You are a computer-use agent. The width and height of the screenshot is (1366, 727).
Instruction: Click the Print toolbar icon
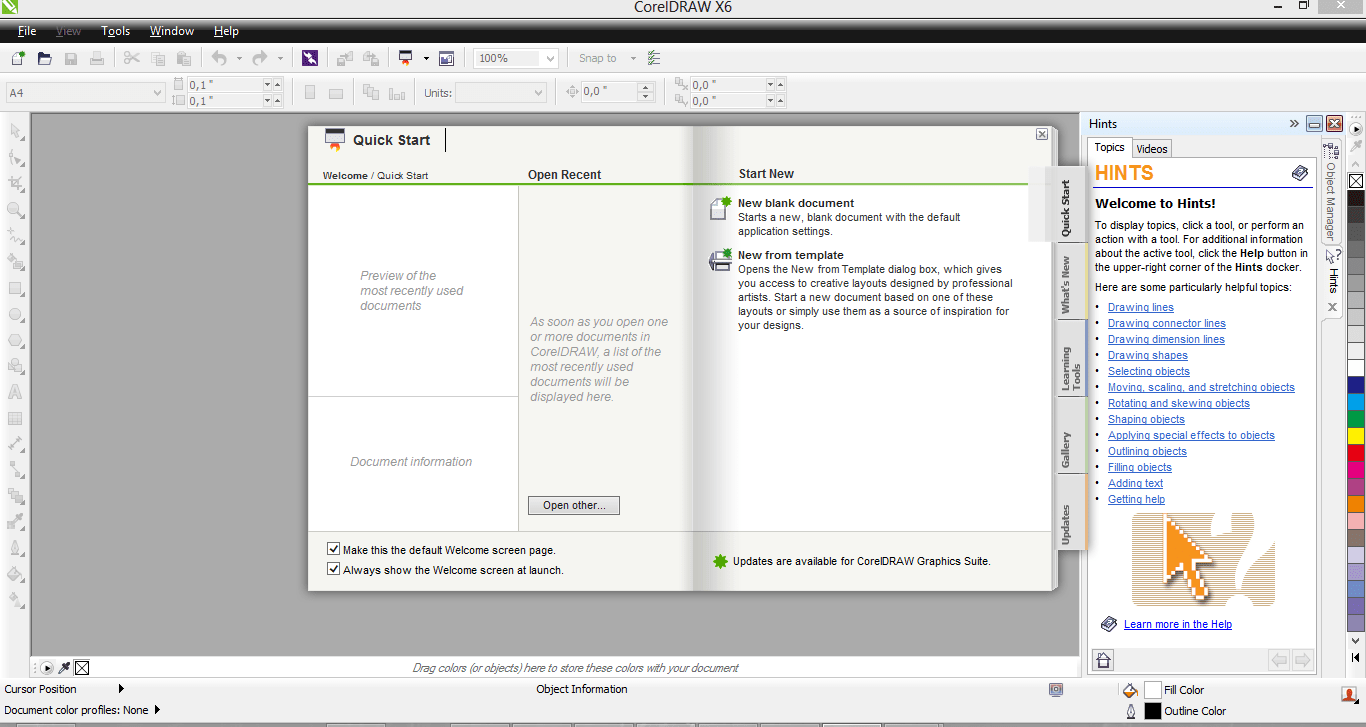coord(97,58)
